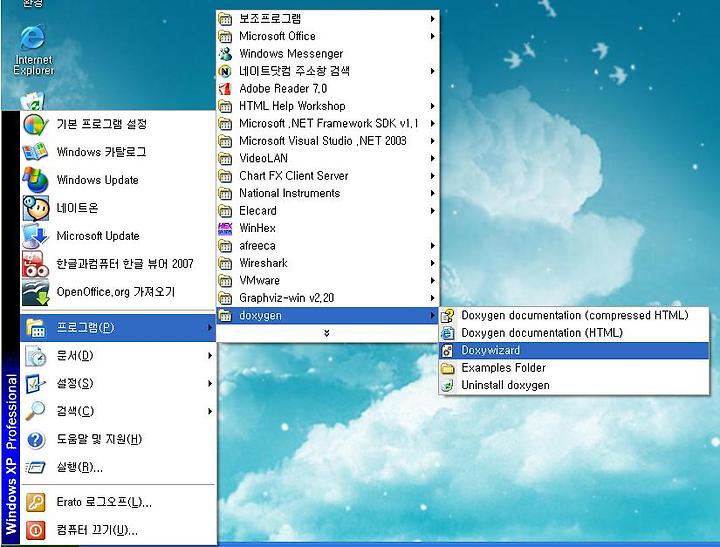
Task: Select Uninstall doxygen entry
Action: pos(574,385)
